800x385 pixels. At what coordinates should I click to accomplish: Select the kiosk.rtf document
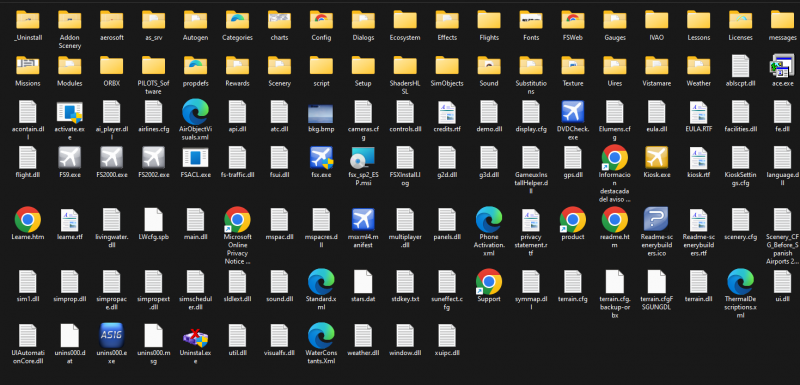[x=698, y=157]
